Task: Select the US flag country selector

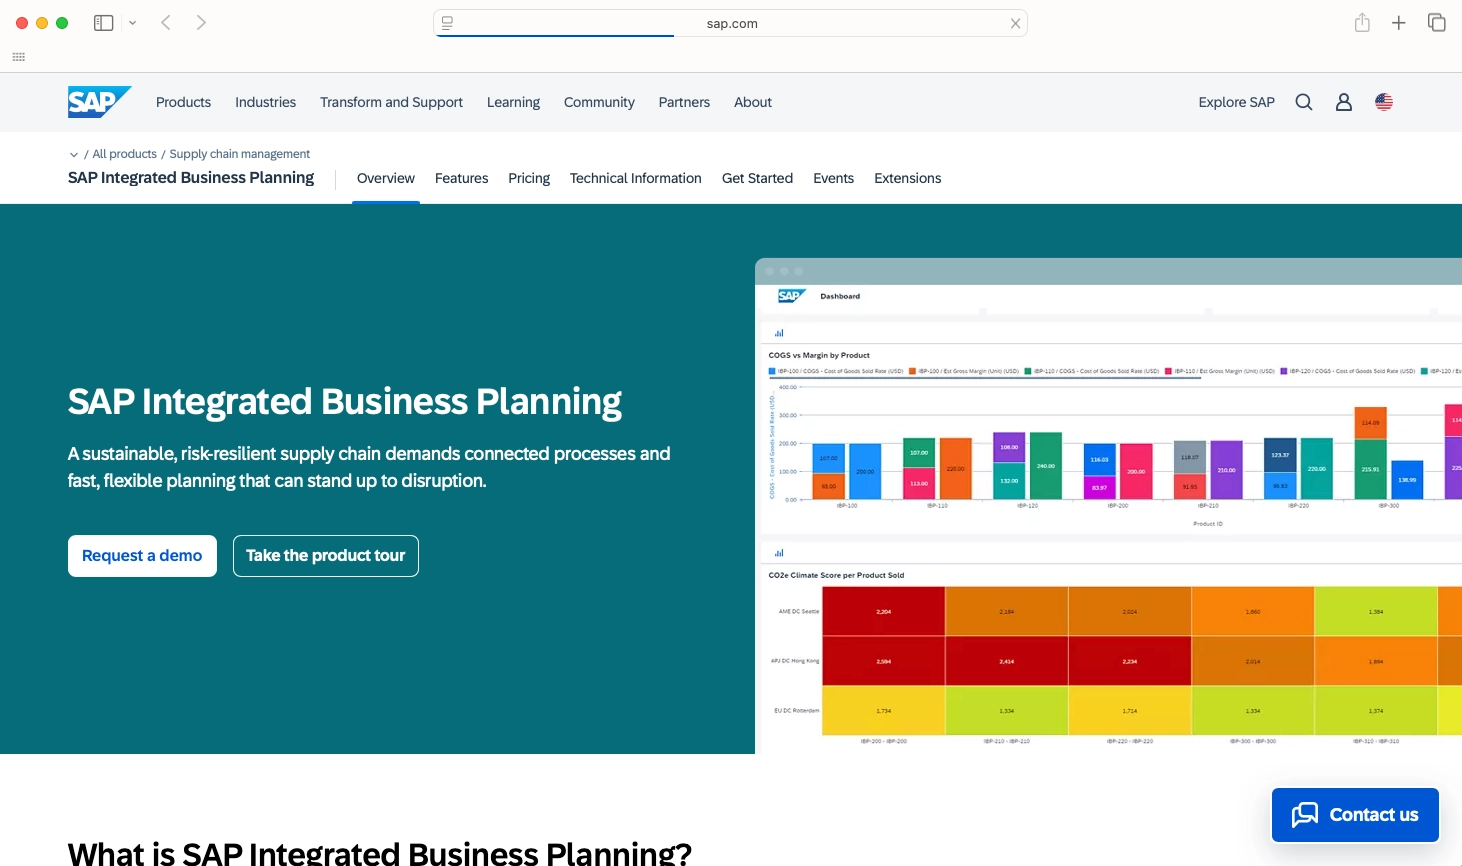Action: [1384, 102]
